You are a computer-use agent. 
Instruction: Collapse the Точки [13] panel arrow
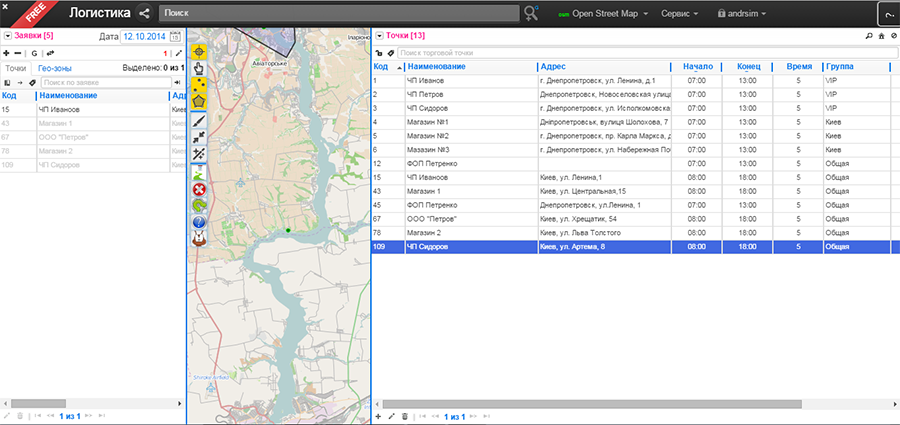[x=379, y=36]
